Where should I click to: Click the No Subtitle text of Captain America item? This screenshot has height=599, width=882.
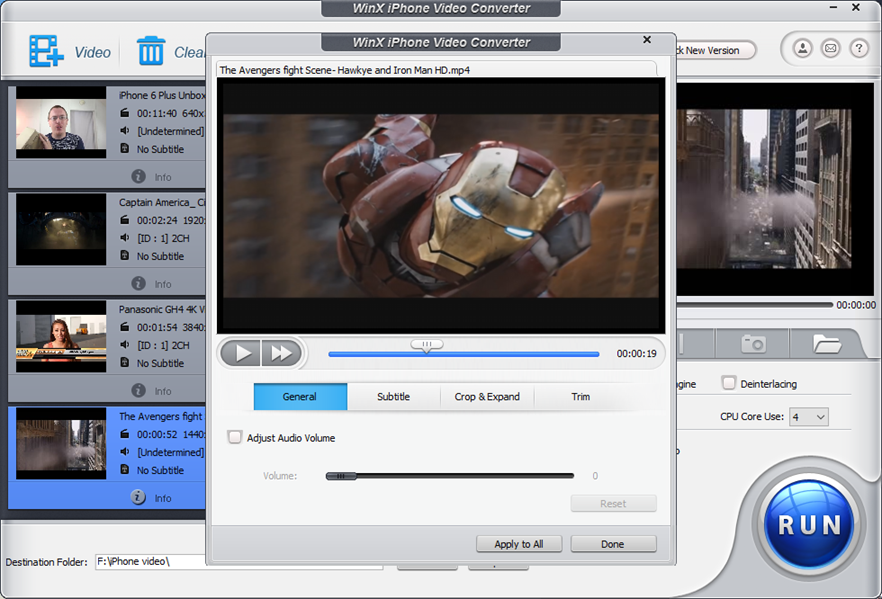tap(160, 256)
